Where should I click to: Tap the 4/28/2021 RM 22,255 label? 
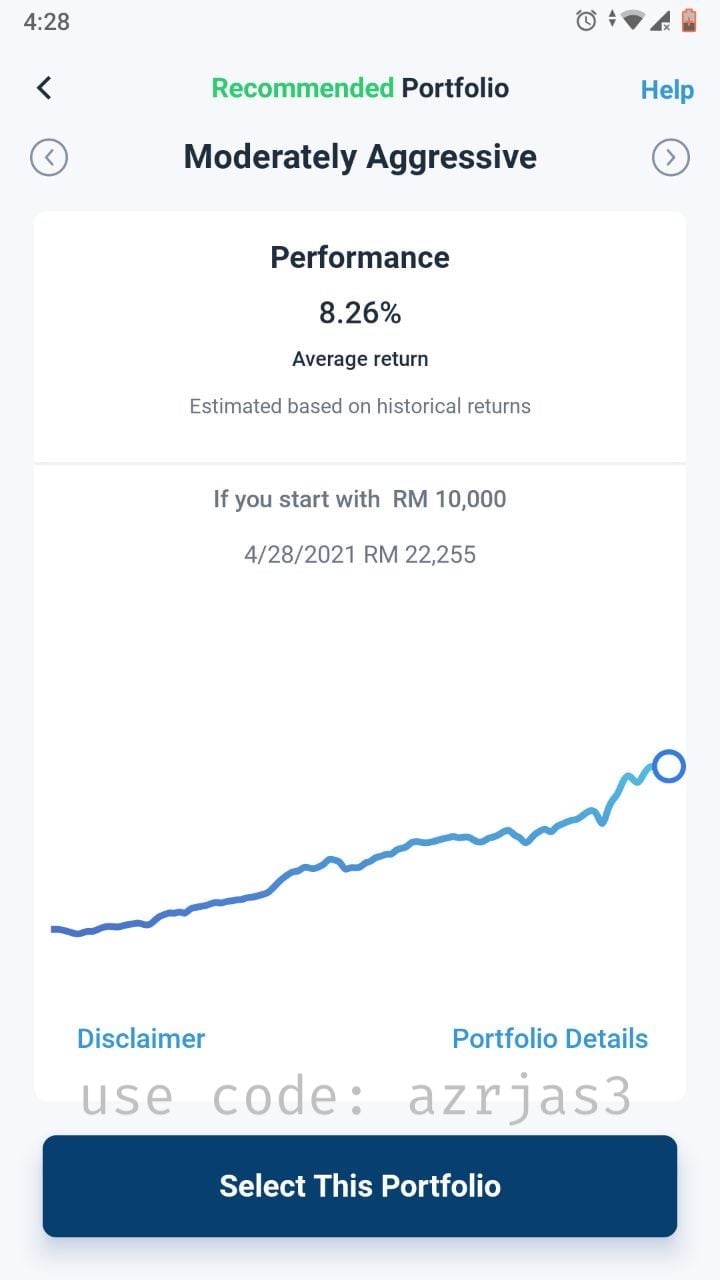pyautogui.click(x=360, y=554)
